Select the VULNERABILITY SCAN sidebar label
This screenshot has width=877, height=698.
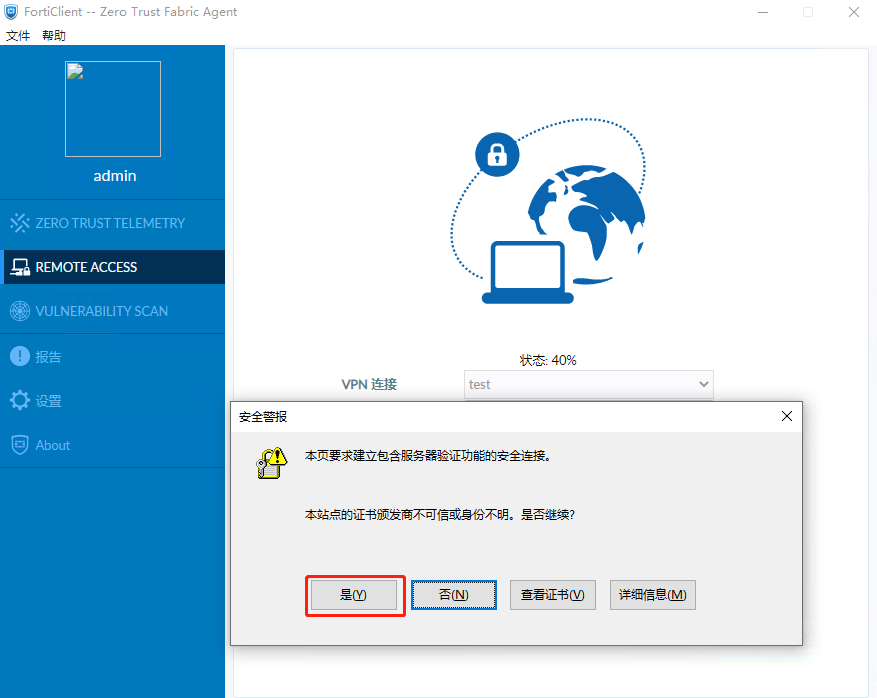point(102,311)
